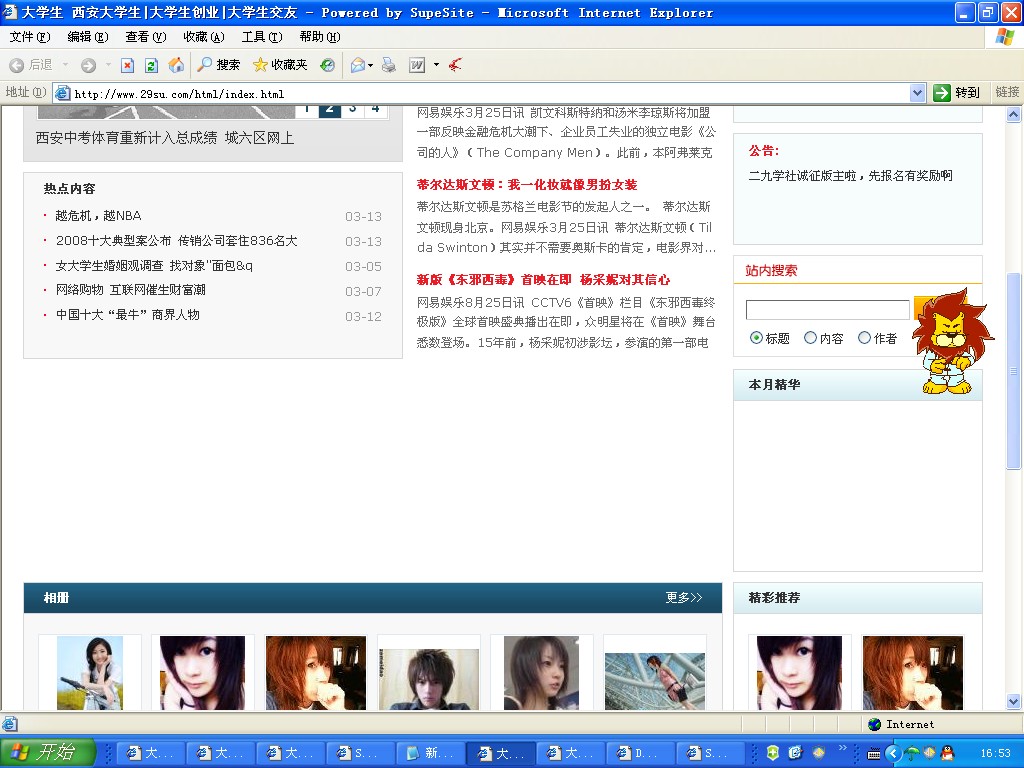Screen dimensions: 1024x768
Task: Open the 收藏(A) menu
Action: click(204, 37)
